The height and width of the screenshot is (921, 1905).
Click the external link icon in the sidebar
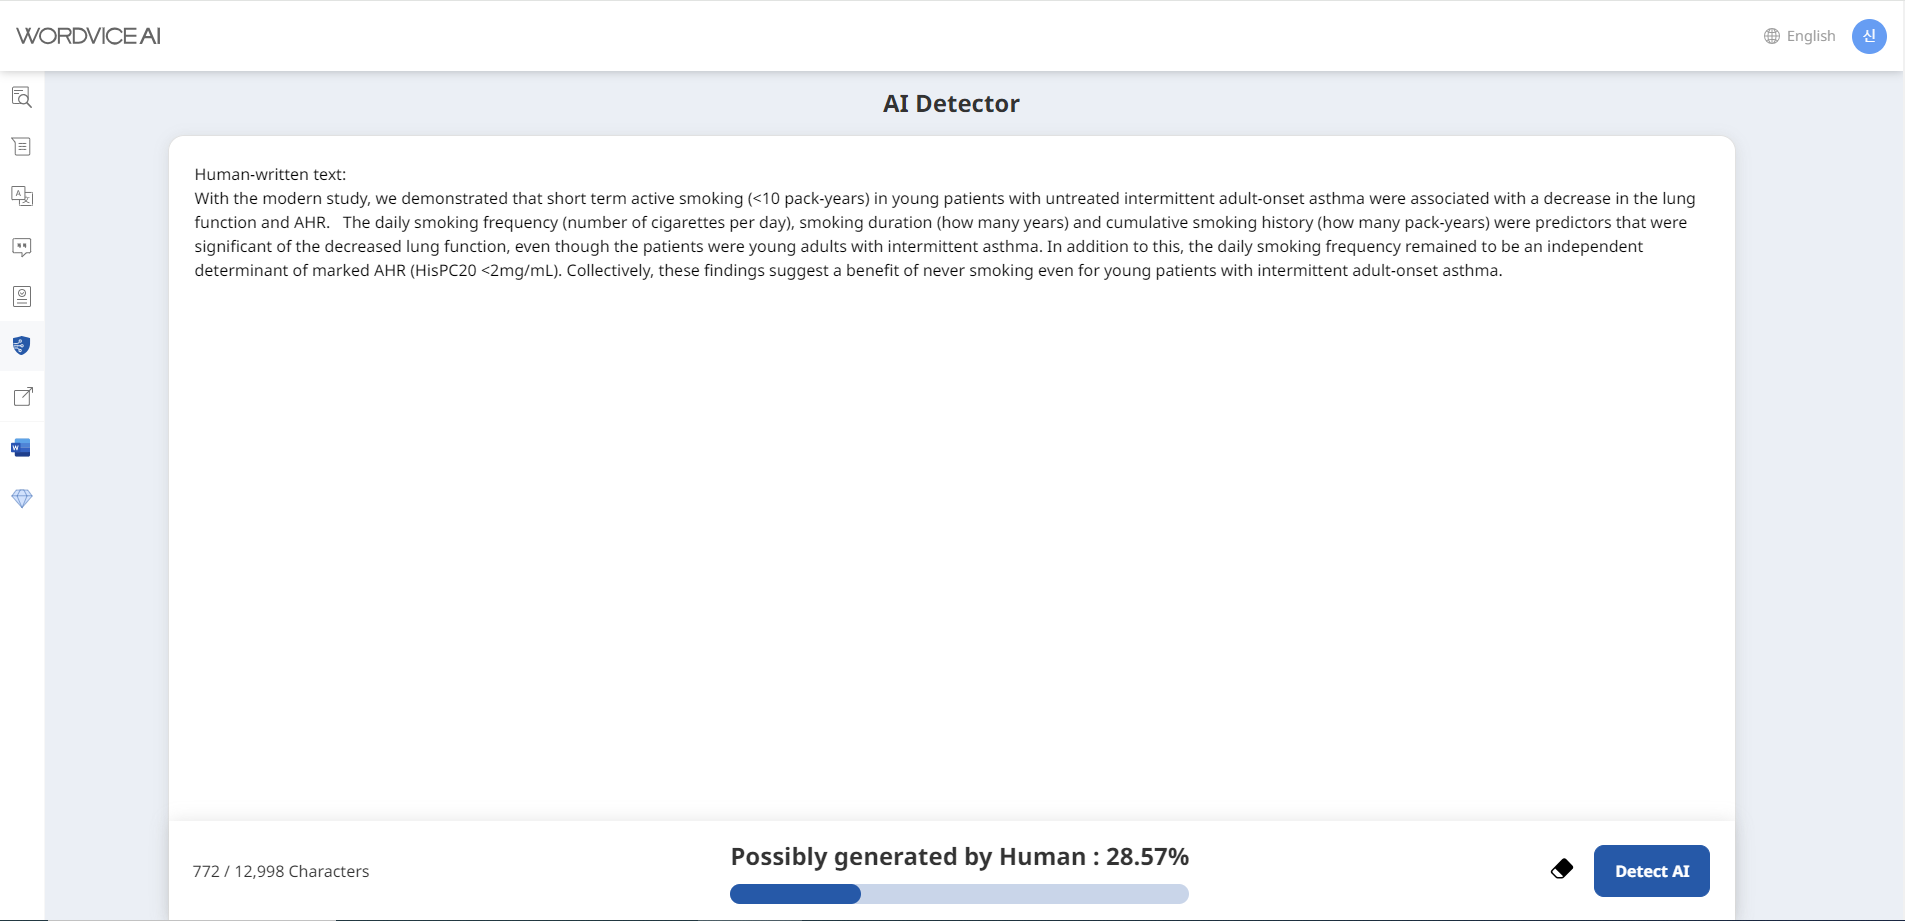[21, 396]
